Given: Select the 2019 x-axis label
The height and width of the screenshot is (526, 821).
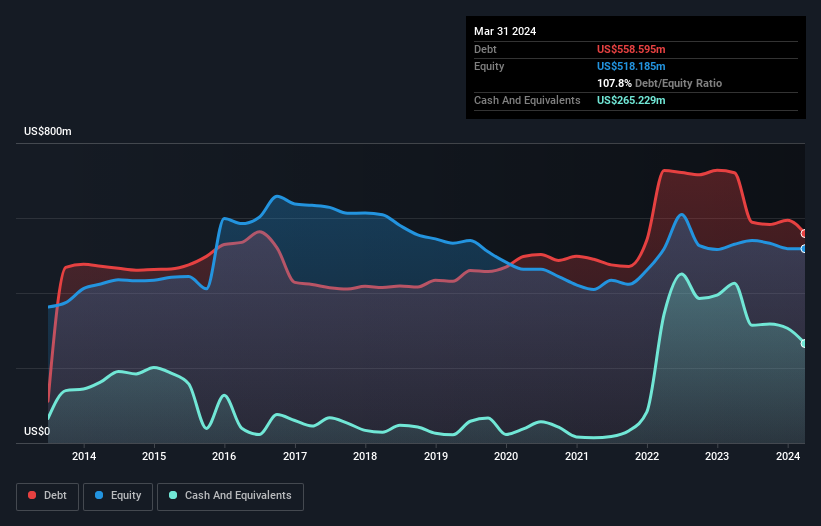Looking at the screenshot, I should (436, 456).
